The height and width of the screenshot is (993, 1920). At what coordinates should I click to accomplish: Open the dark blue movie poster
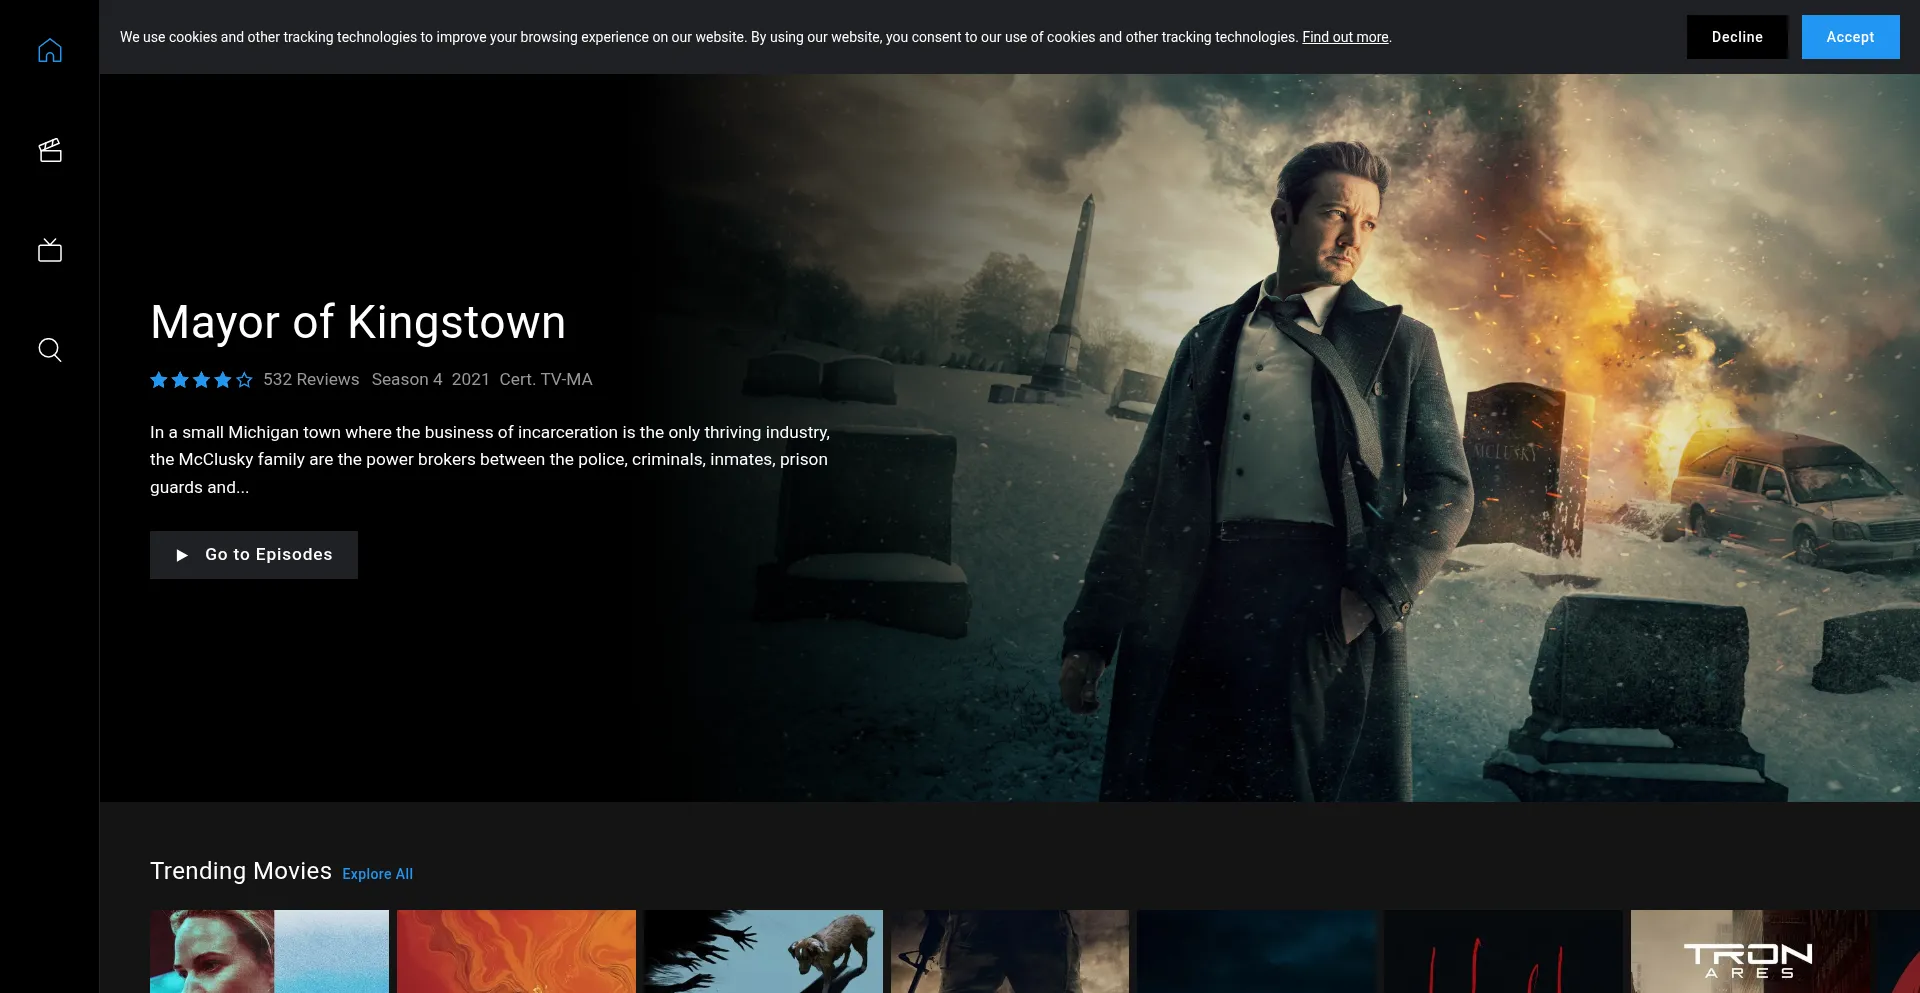click(x=1256, y=951)
